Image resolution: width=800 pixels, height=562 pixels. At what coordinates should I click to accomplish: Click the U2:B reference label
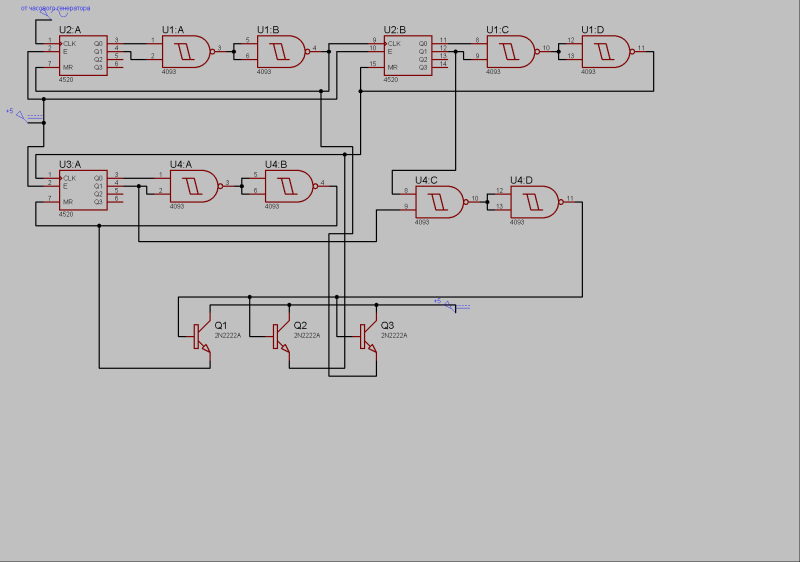(x=395, y=30)
